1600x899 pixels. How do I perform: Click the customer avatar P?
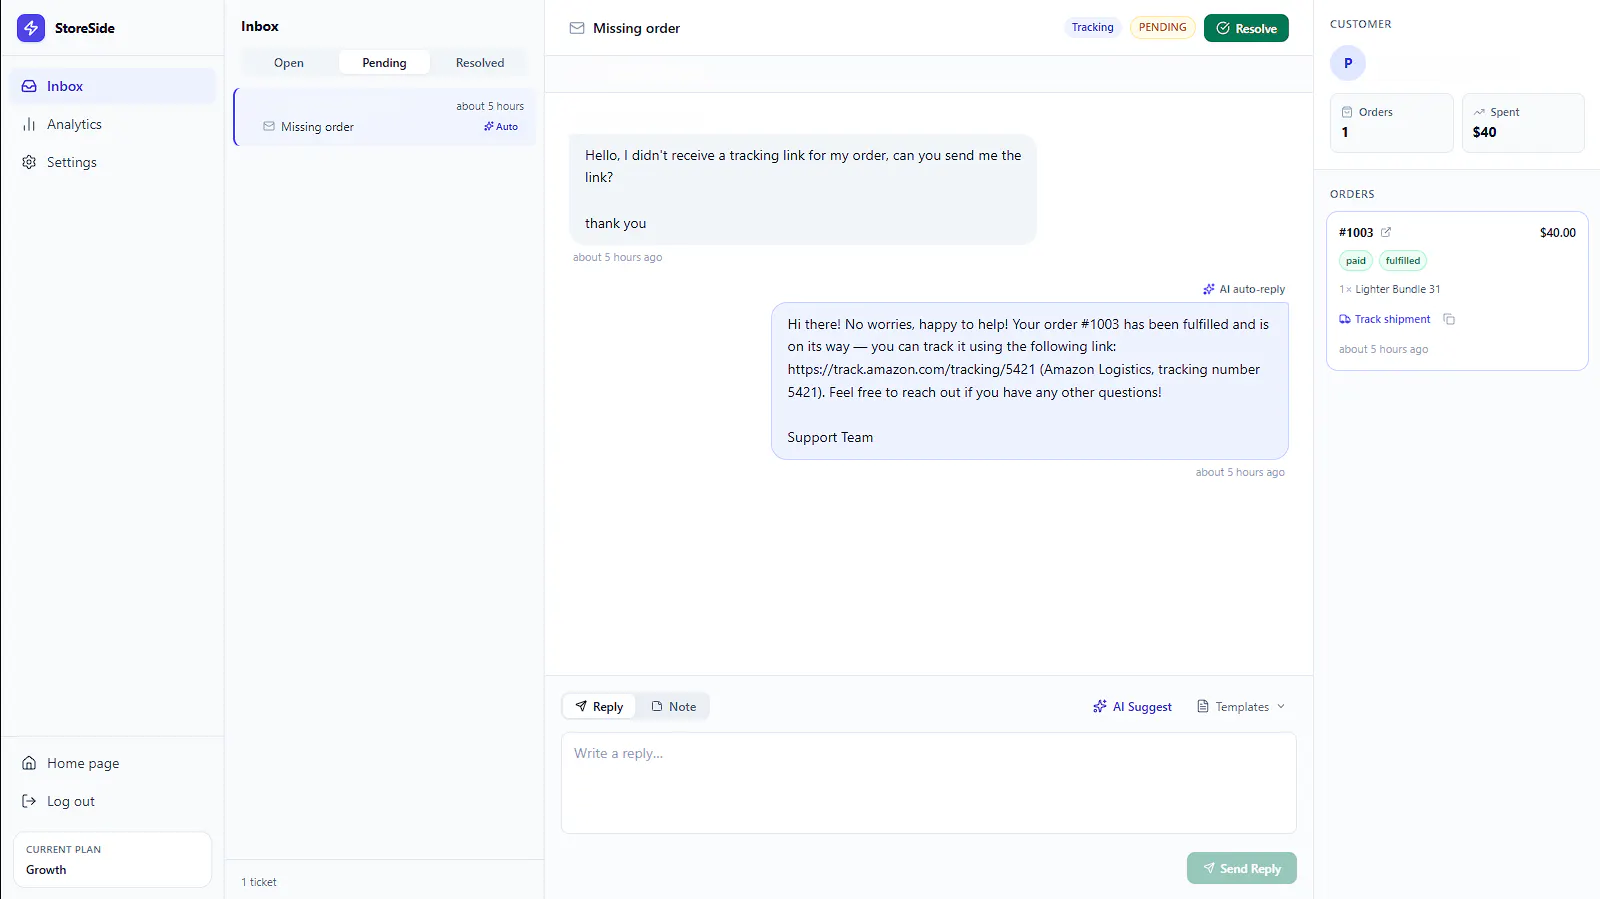1348,63
